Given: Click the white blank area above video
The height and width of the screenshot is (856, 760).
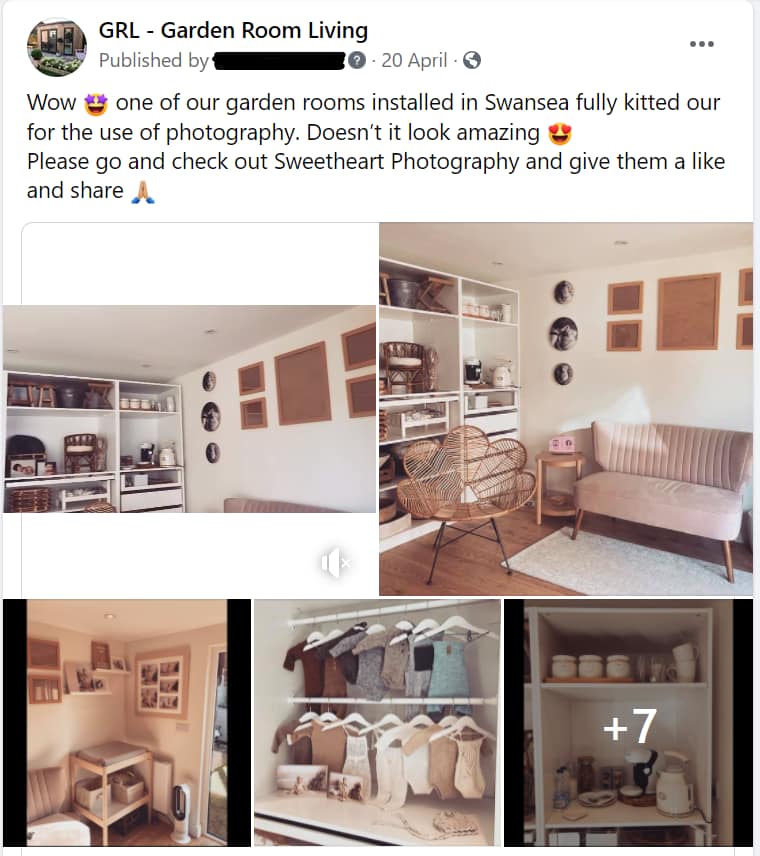Looking at the screenshot, I should (199, 264).
